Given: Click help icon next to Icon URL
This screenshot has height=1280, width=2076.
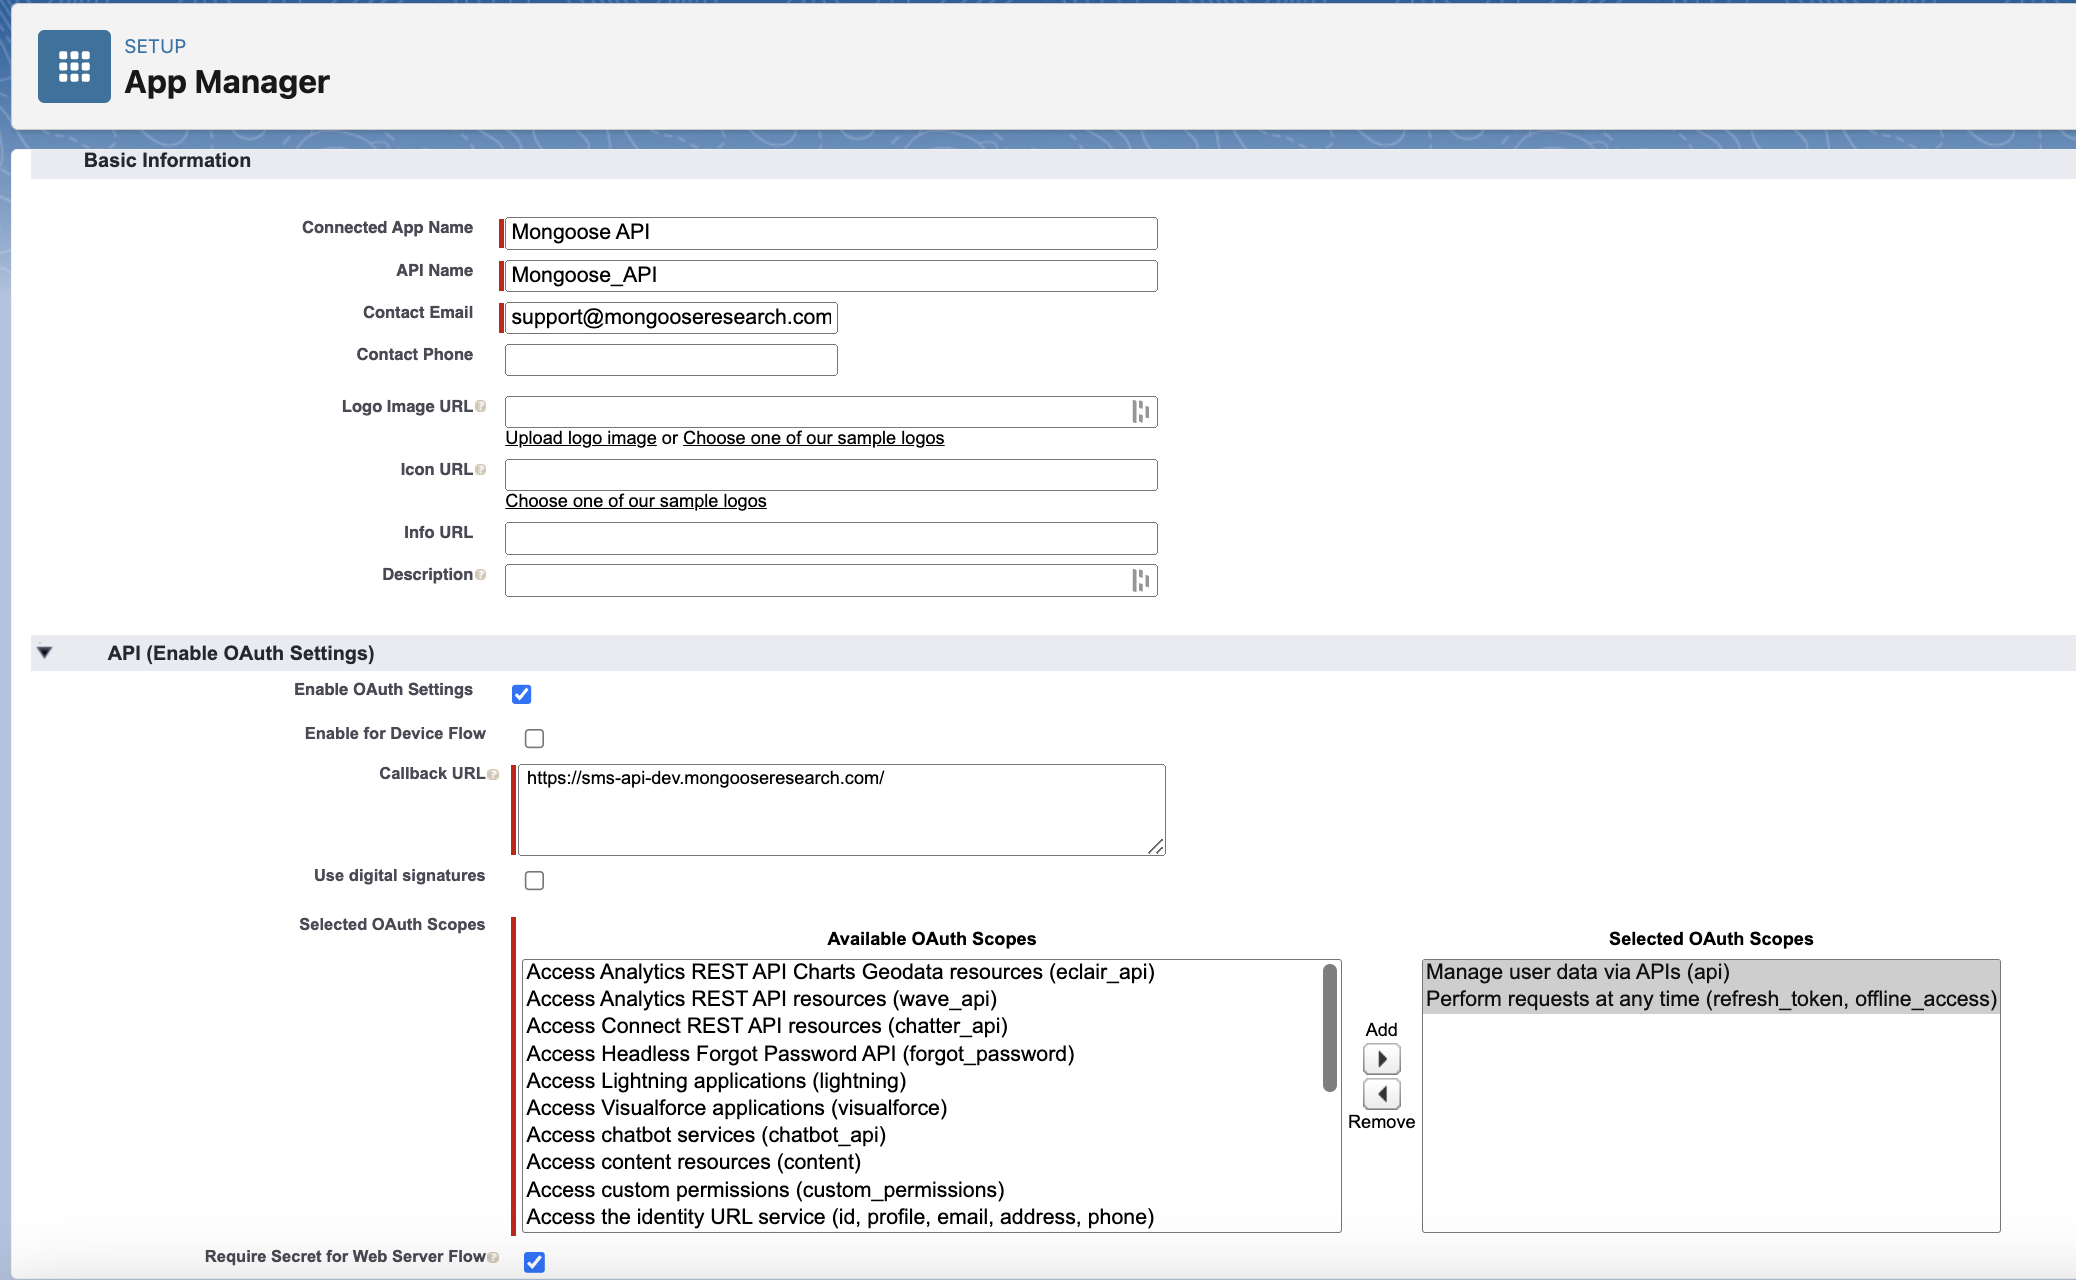Looking at the screenshot, I should pyautogui.click(x=481, y=469).
